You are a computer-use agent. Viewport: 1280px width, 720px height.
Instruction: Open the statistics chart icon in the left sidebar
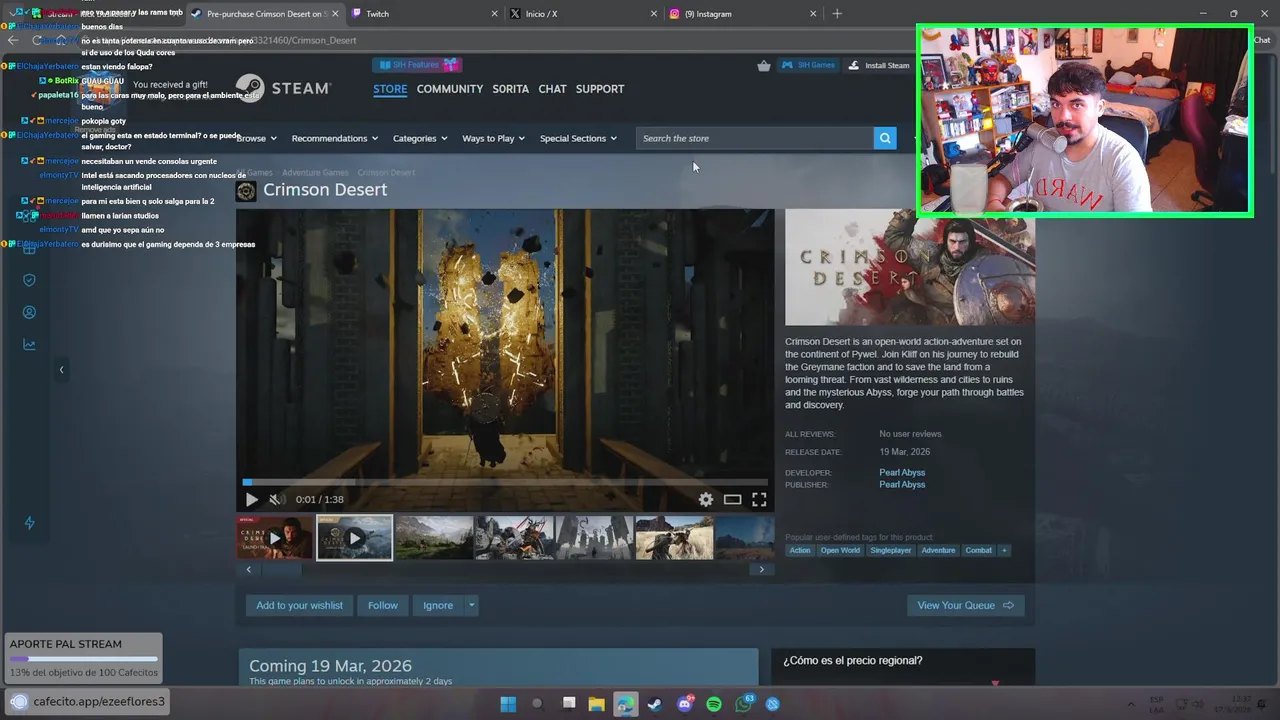pos(29,345)
